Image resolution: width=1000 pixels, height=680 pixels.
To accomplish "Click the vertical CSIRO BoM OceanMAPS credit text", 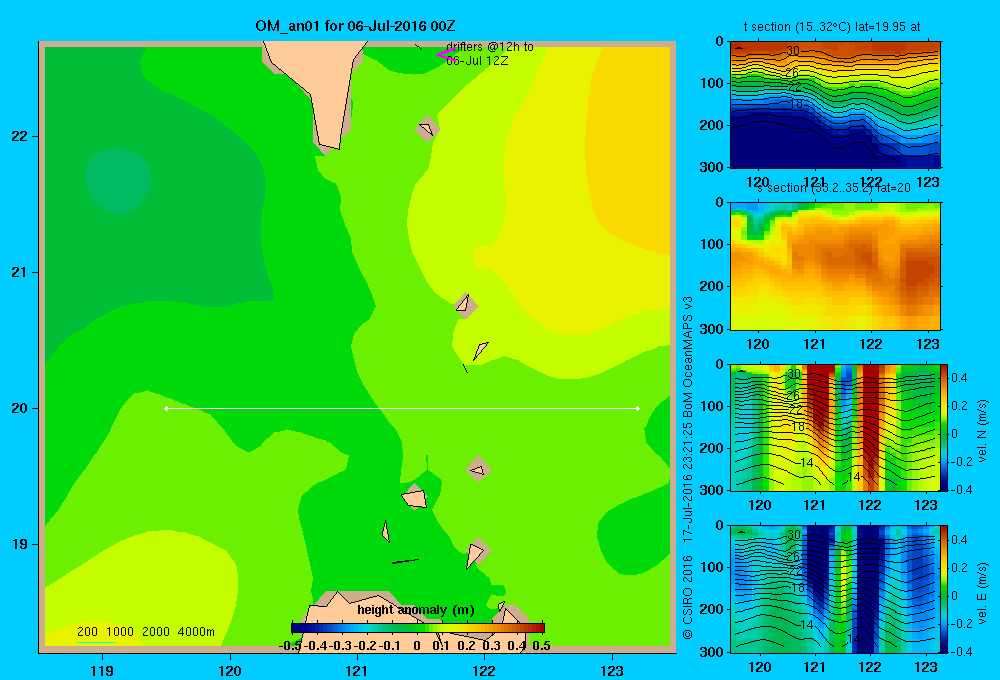I will point(688,468).
